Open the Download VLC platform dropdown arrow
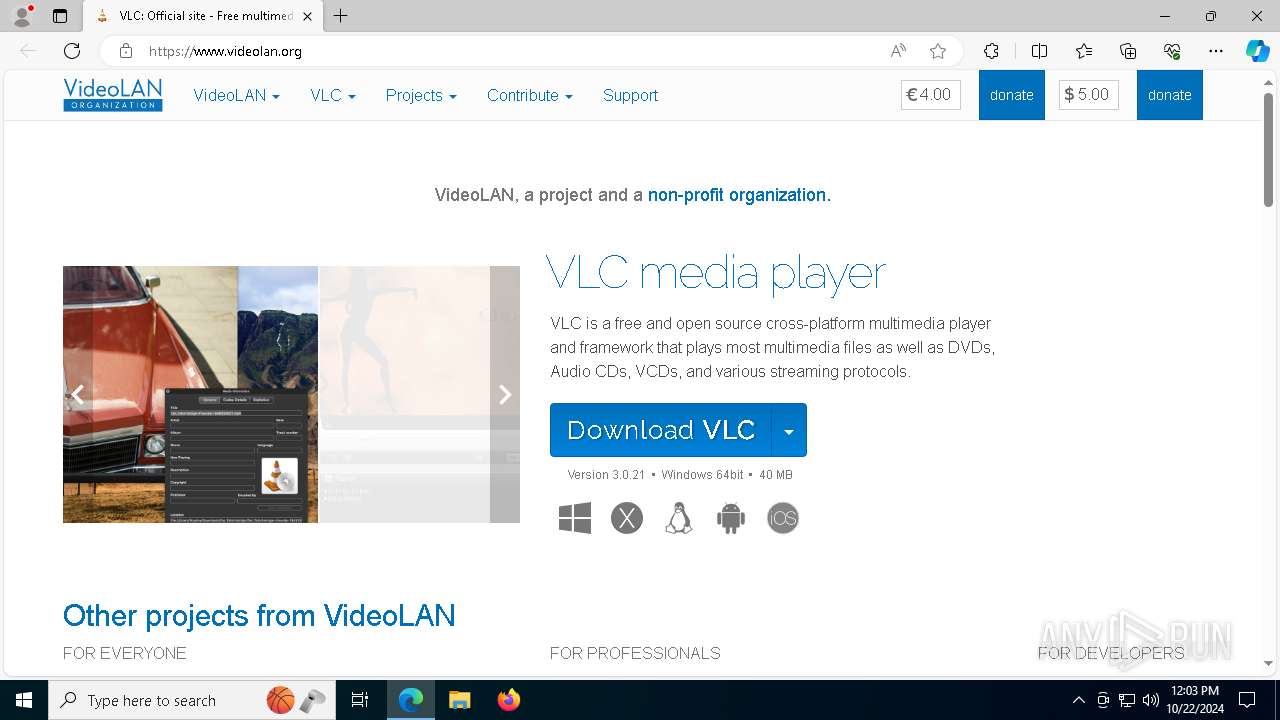Screen dimensions: 1280x720 point(789,430)
